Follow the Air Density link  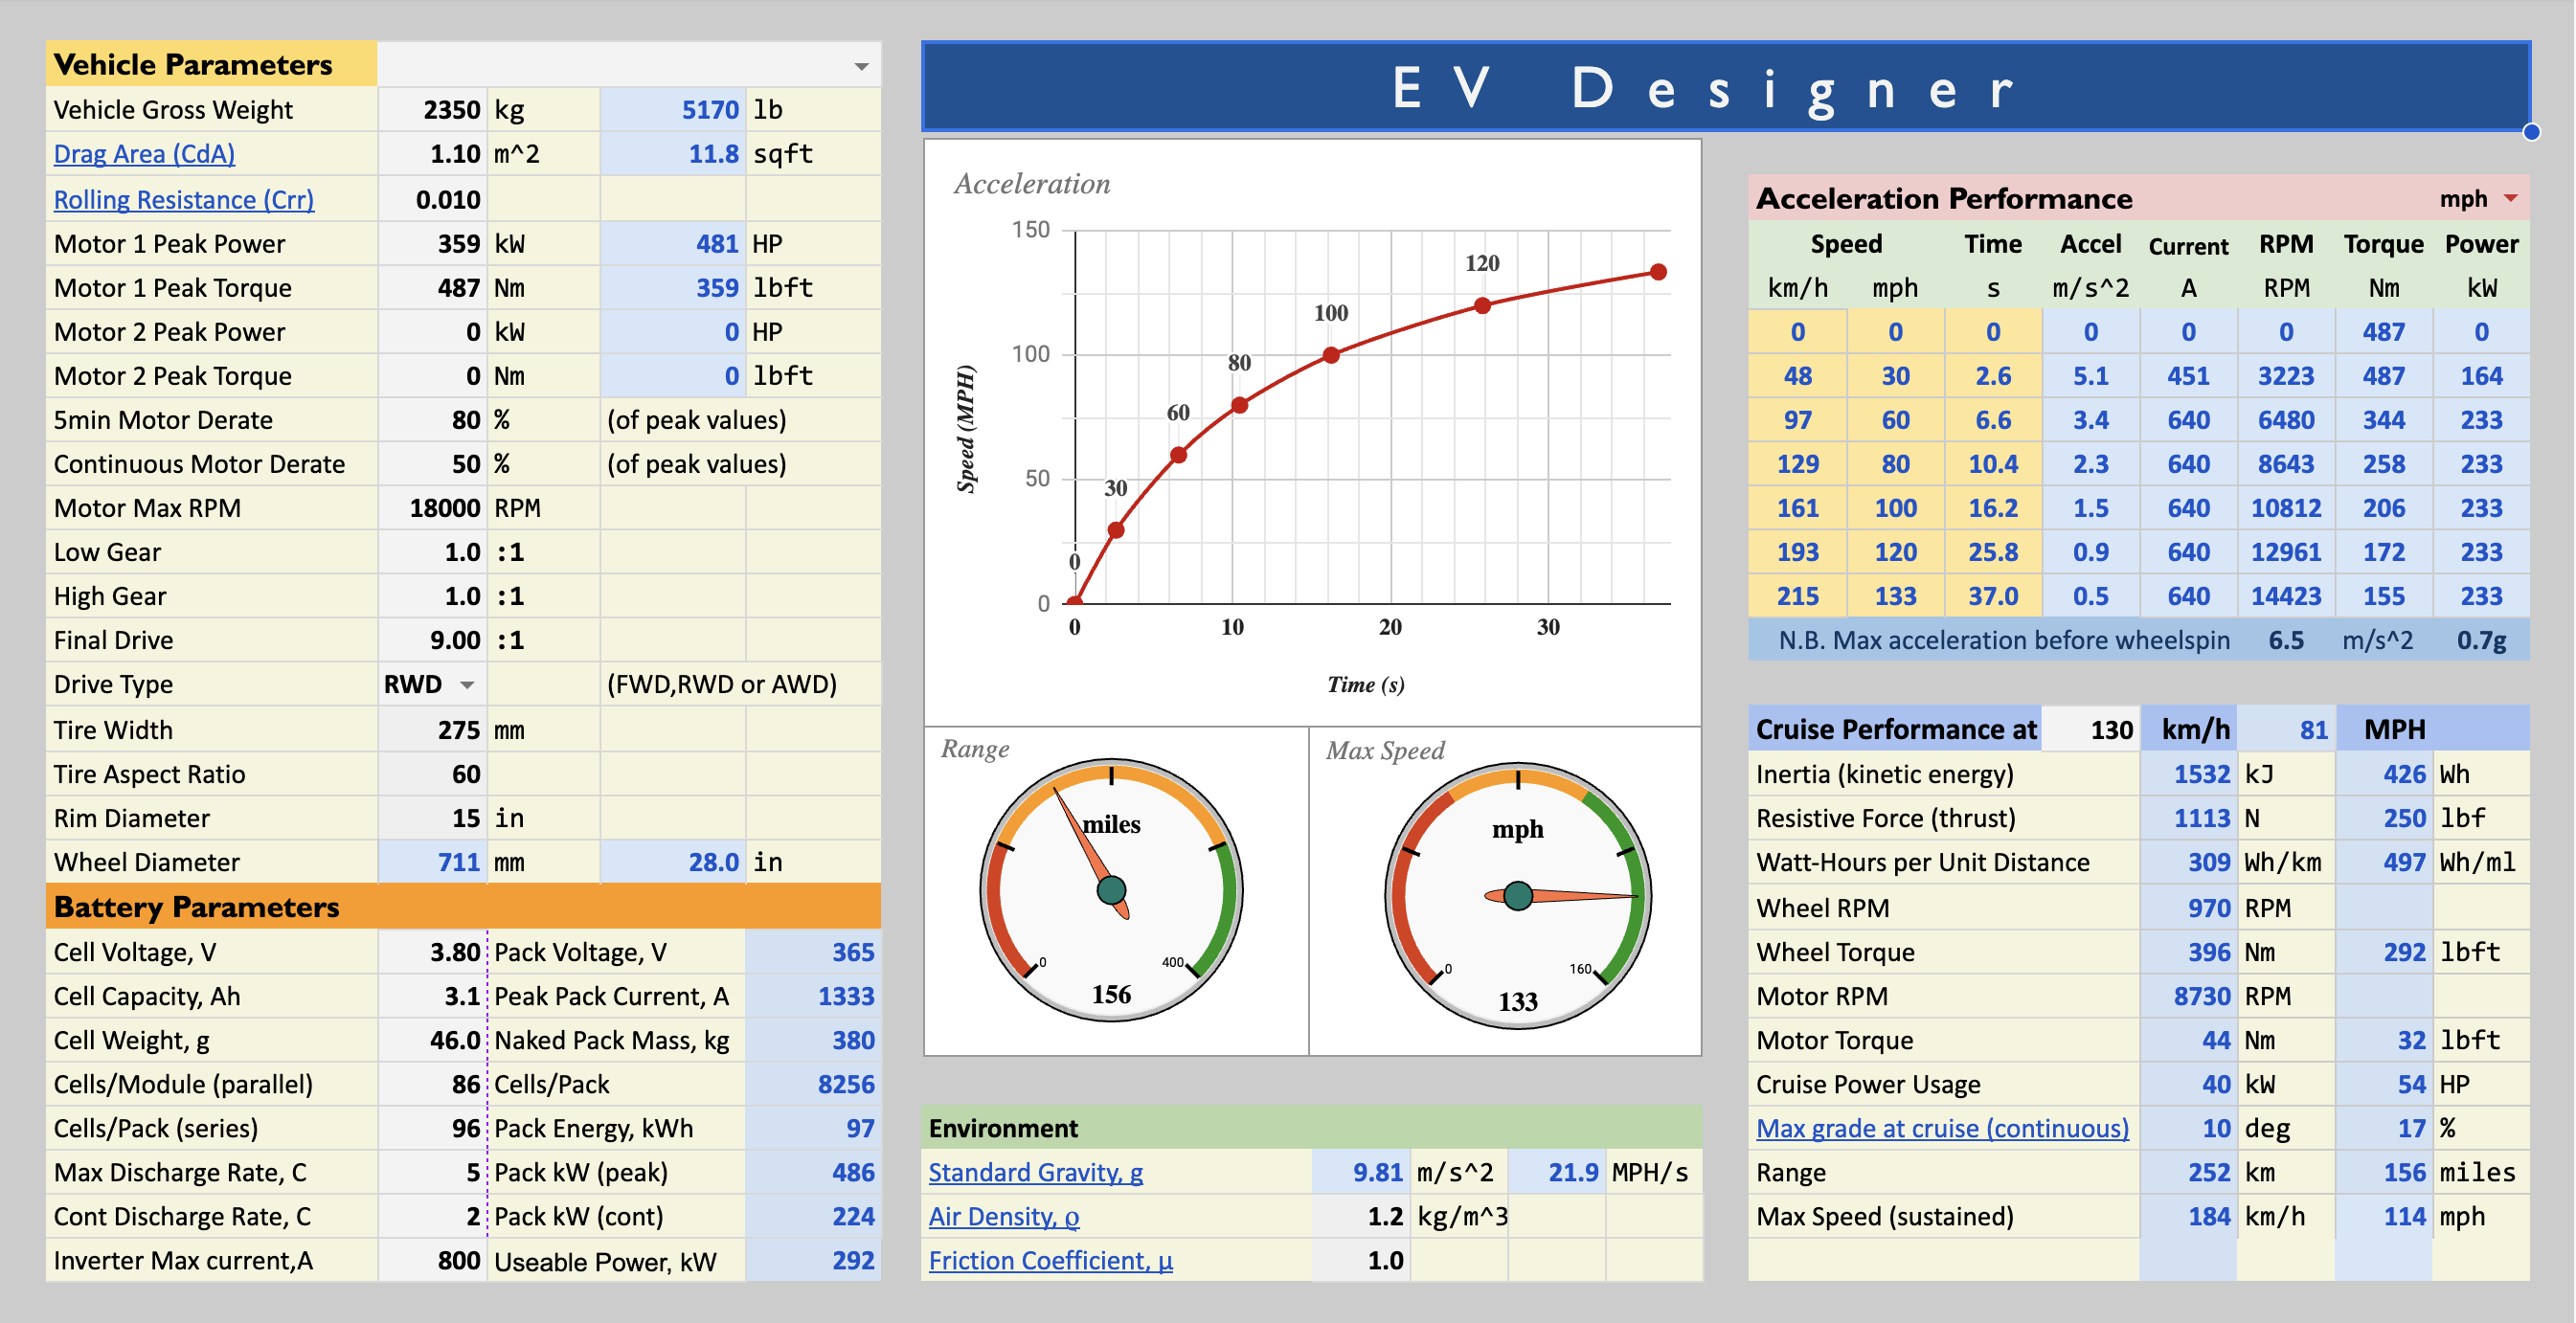click(x=1003, y=1216)
